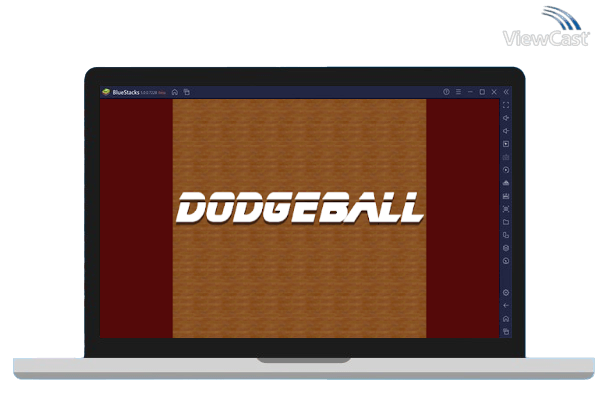Click the Android home icon in sidebar
Image resolution: width=602 pixels, height=414 pixels.
506,319
